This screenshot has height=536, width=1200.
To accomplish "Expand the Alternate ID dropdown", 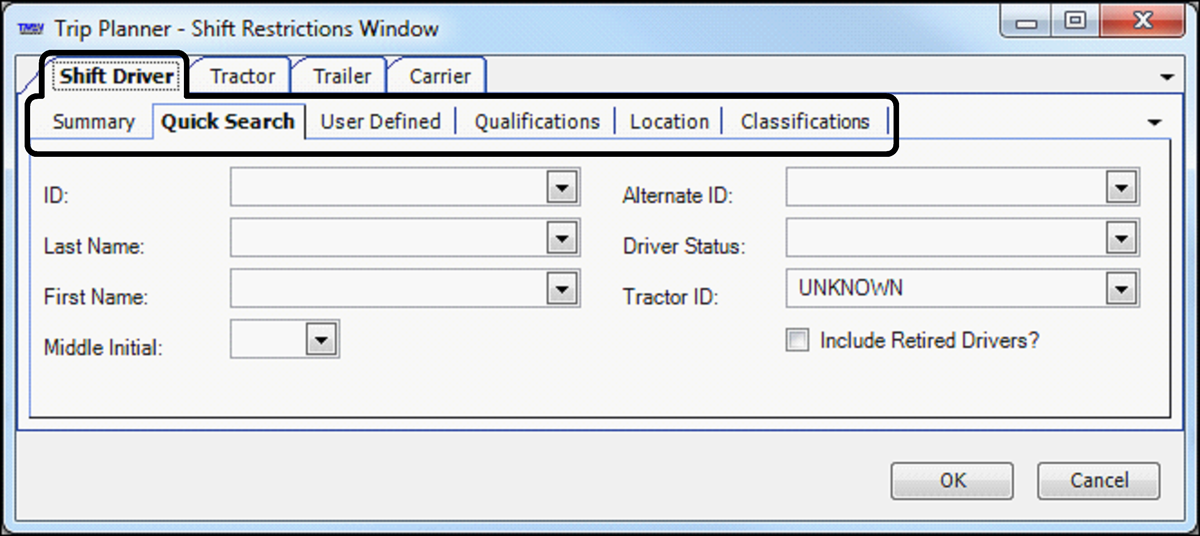I will tap(1121, 187).
